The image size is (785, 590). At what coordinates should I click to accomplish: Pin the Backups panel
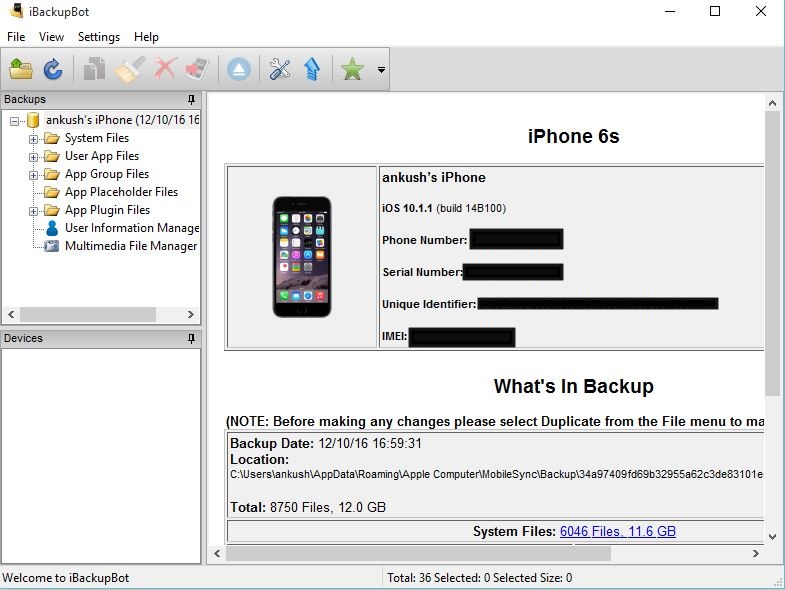pyautogui.click(x=191, y=100)
